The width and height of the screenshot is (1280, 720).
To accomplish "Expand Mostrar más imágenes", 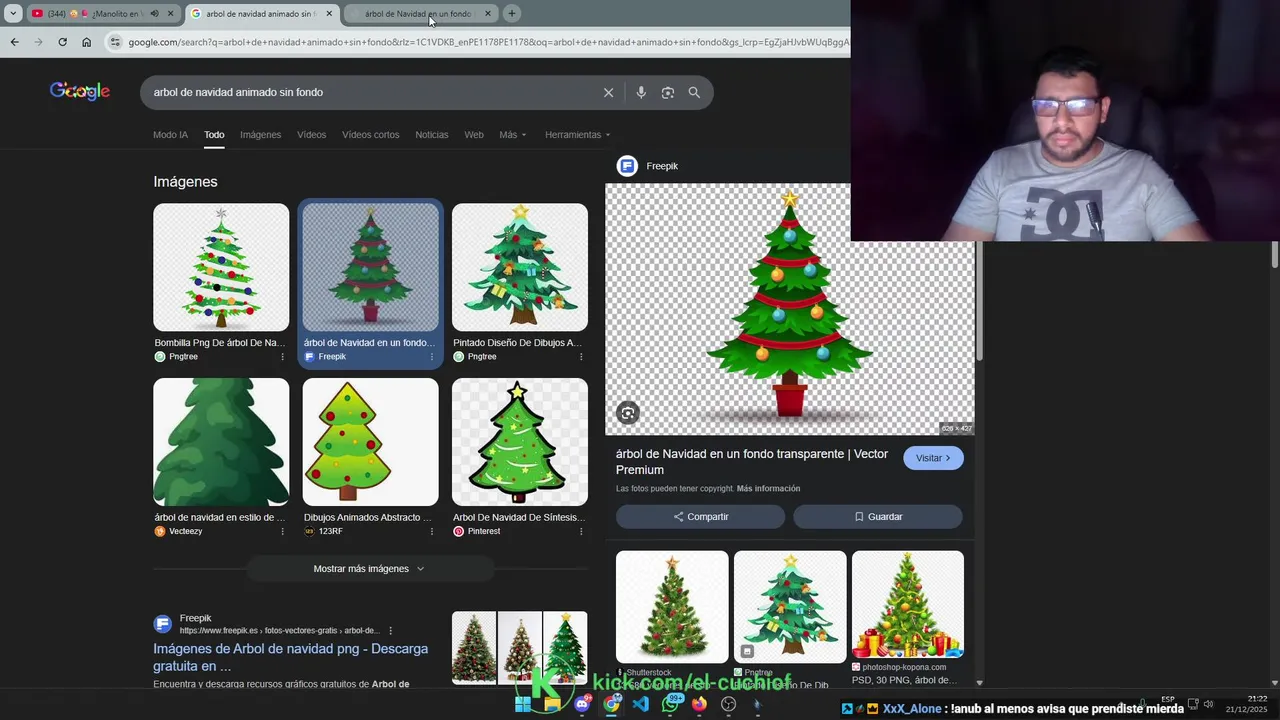I will (369, 569).
